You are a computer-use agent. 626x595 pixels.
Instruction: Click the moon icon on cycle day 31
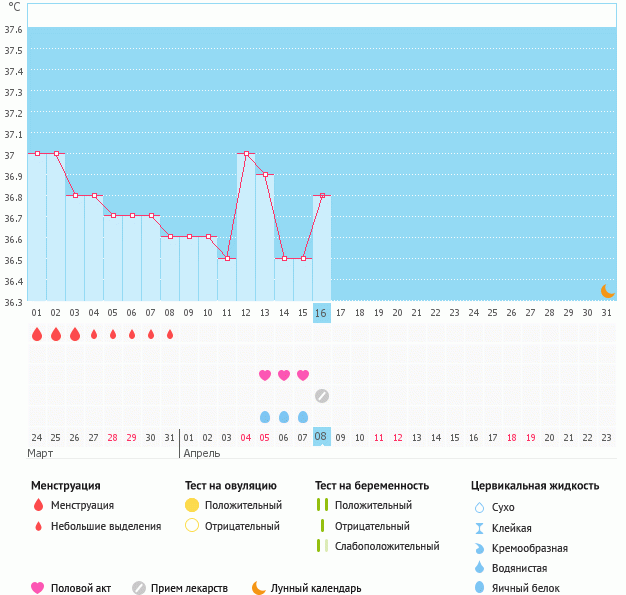[607, 290]
